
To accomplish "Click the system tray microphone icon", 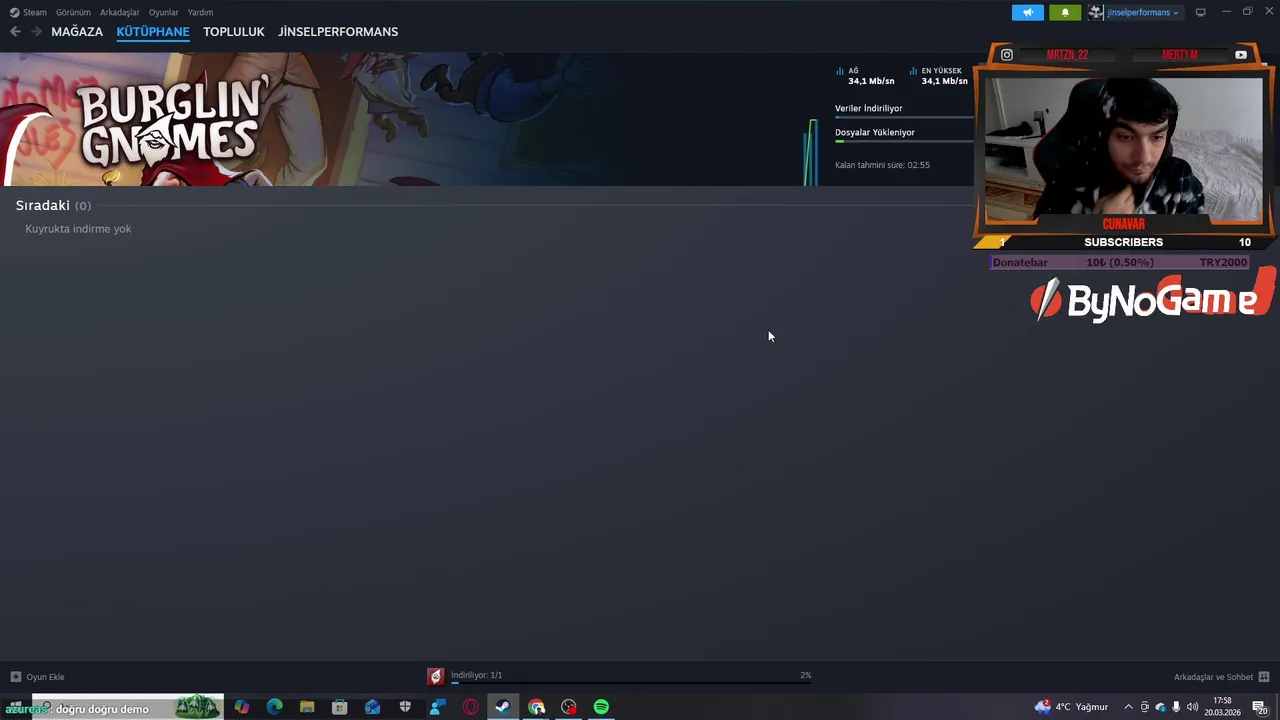I will [1176, 707].
